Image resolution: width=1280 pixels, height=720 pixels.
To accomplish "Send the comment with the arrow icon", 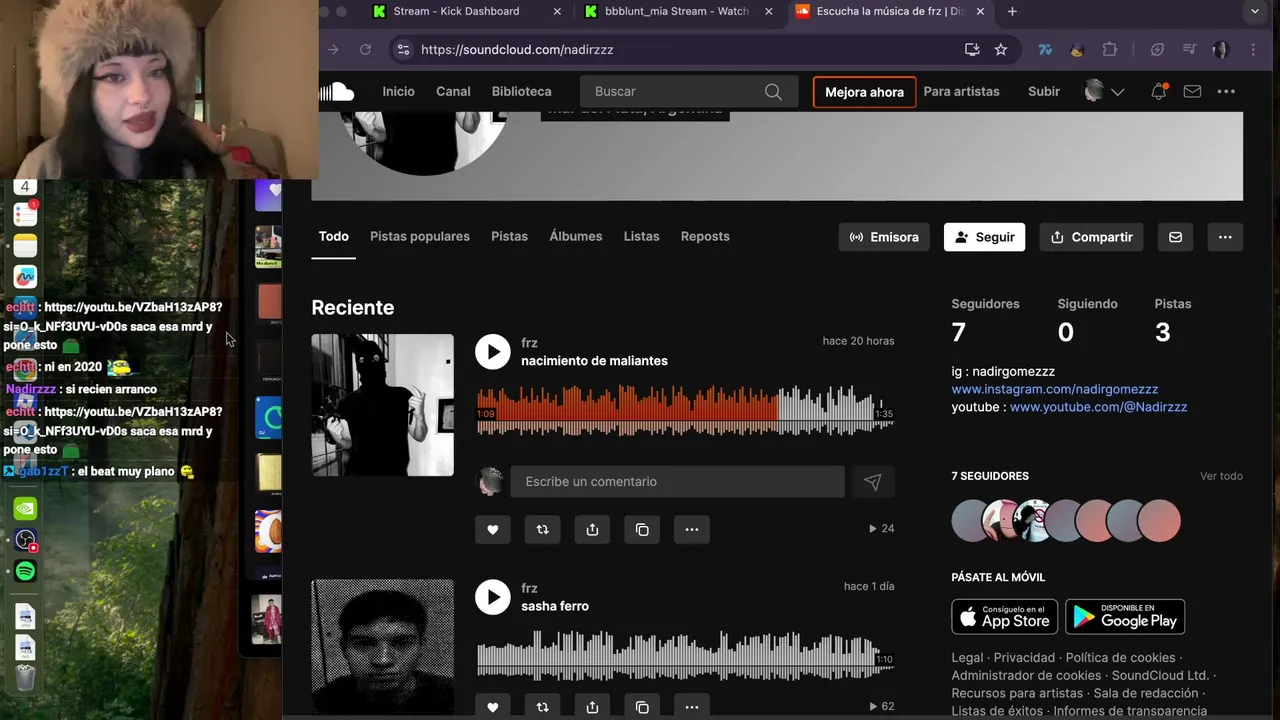I will [x=872, y=482].
